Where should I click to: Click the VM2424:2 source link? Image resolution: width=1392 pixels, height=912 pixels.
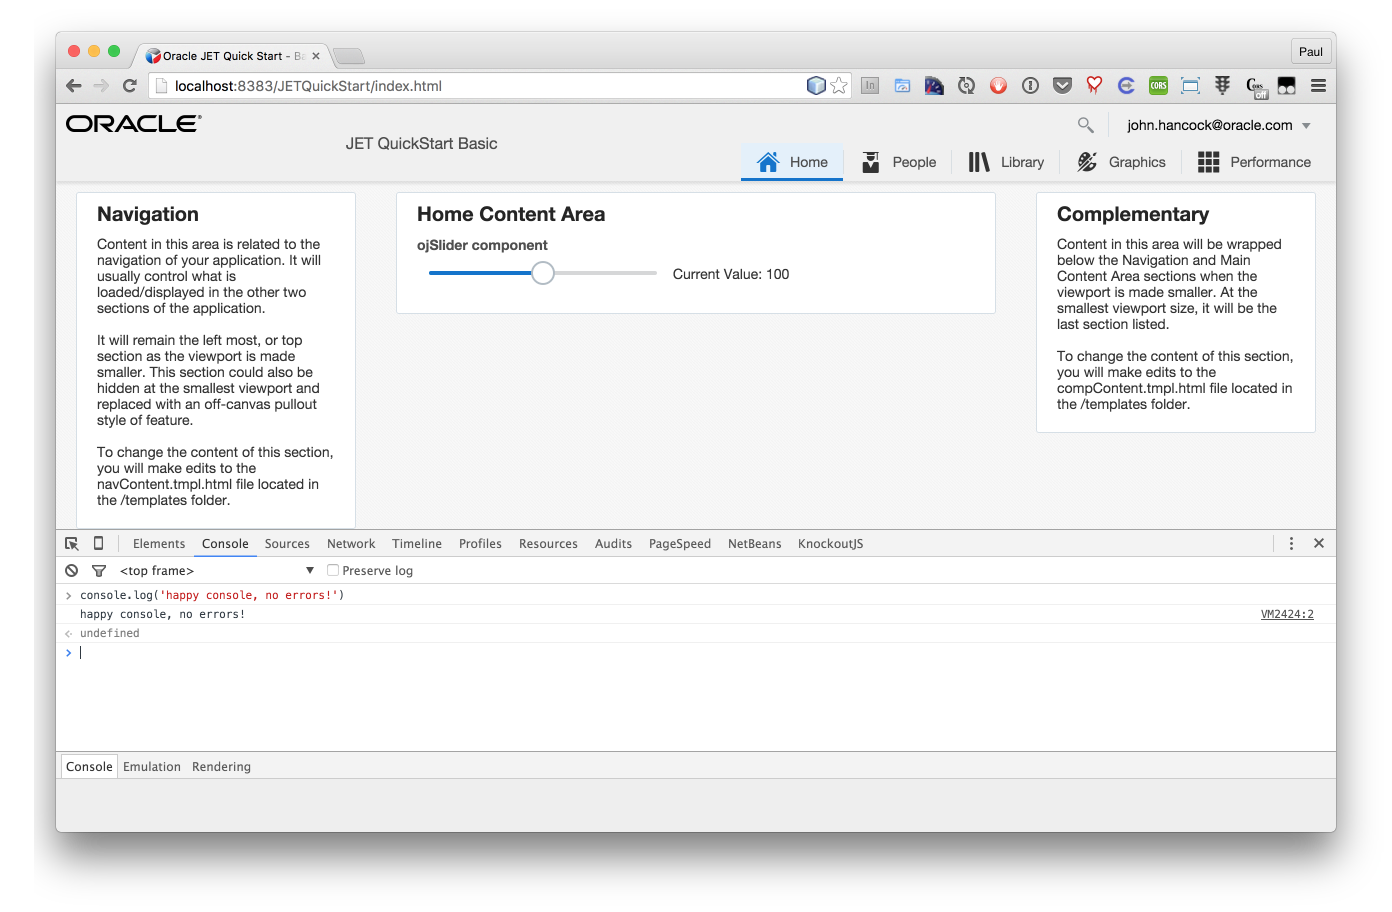1287,615
